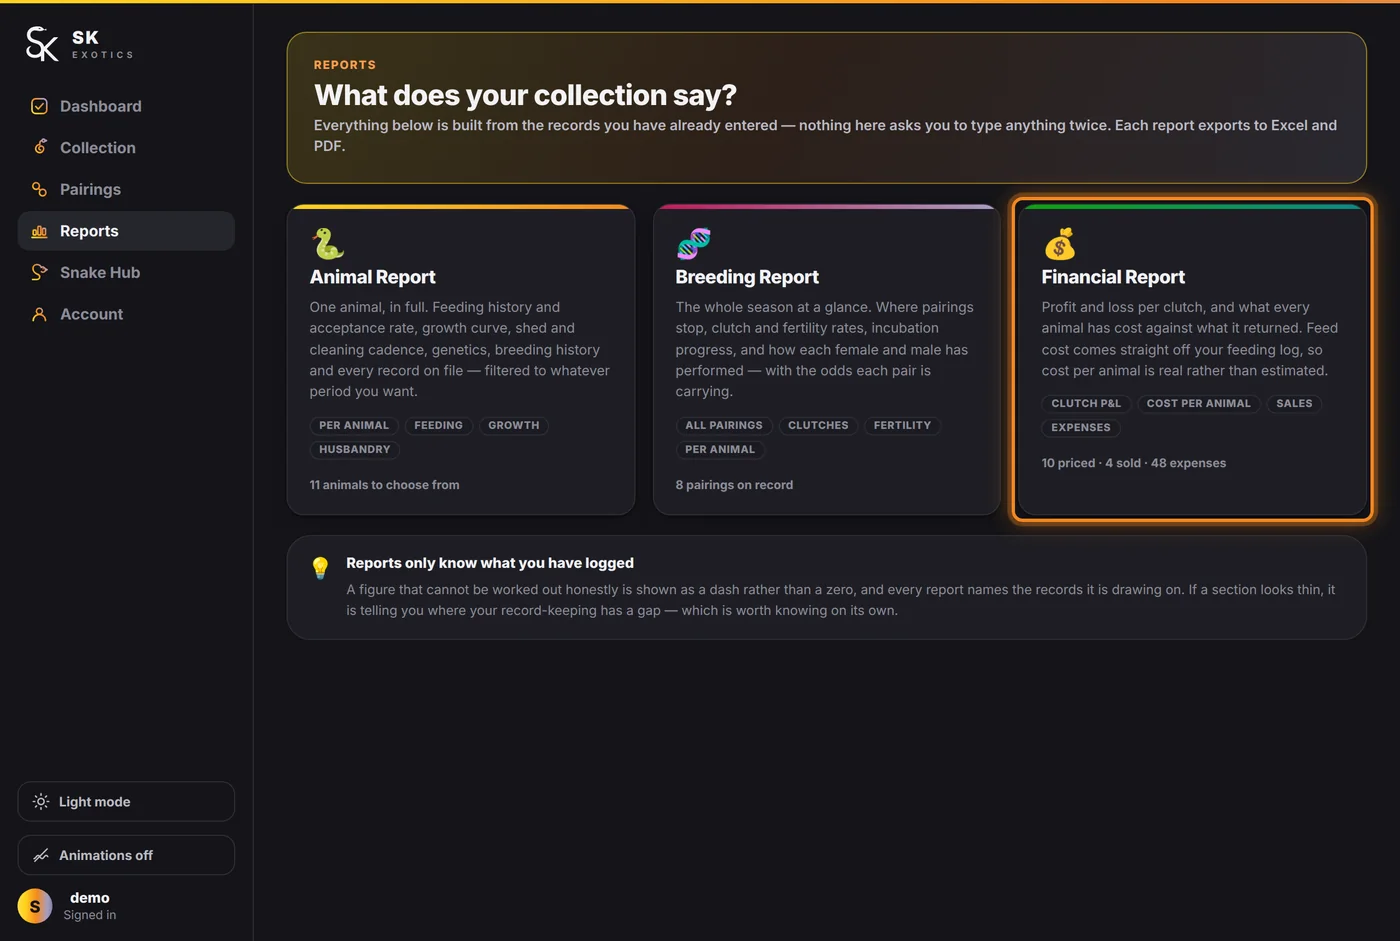Toggle Light mode
This screenshot has width=1400, height=941.
pyautogui.click(x=126, y=802)
